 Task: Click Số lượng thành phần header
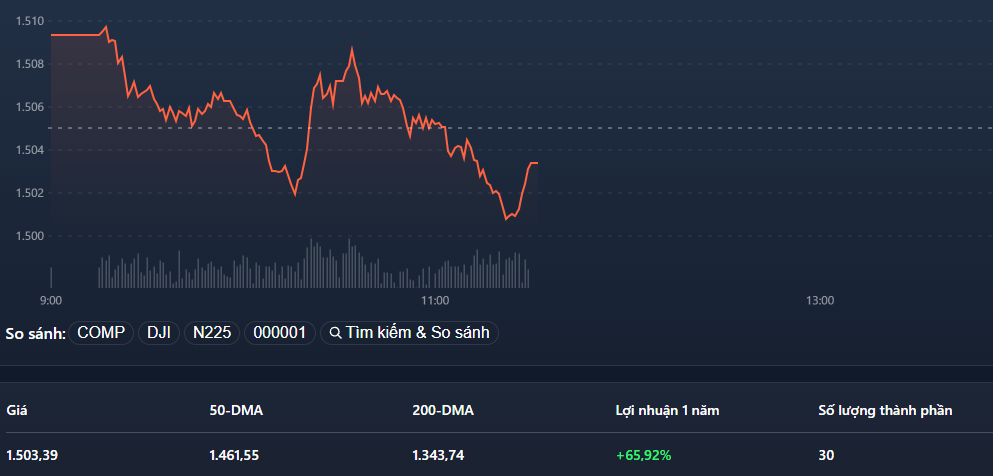885,410
